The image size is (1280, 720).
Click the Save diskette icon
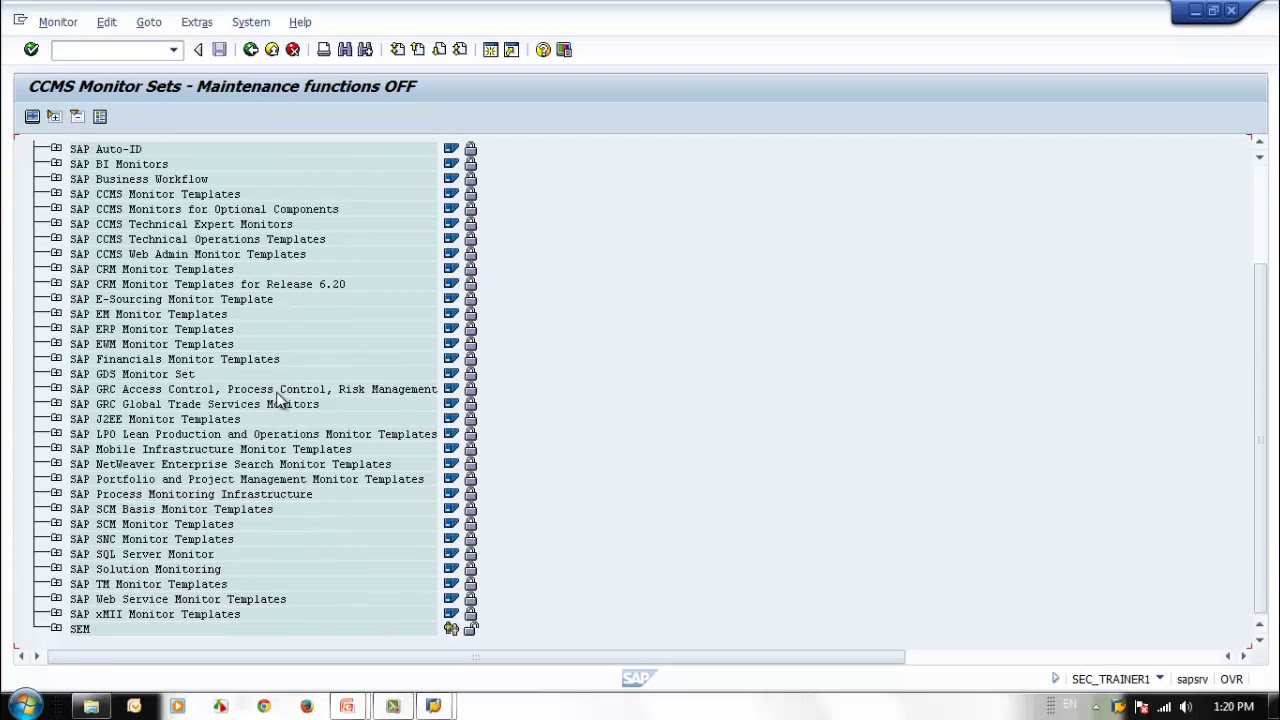[x=219, y=50]
